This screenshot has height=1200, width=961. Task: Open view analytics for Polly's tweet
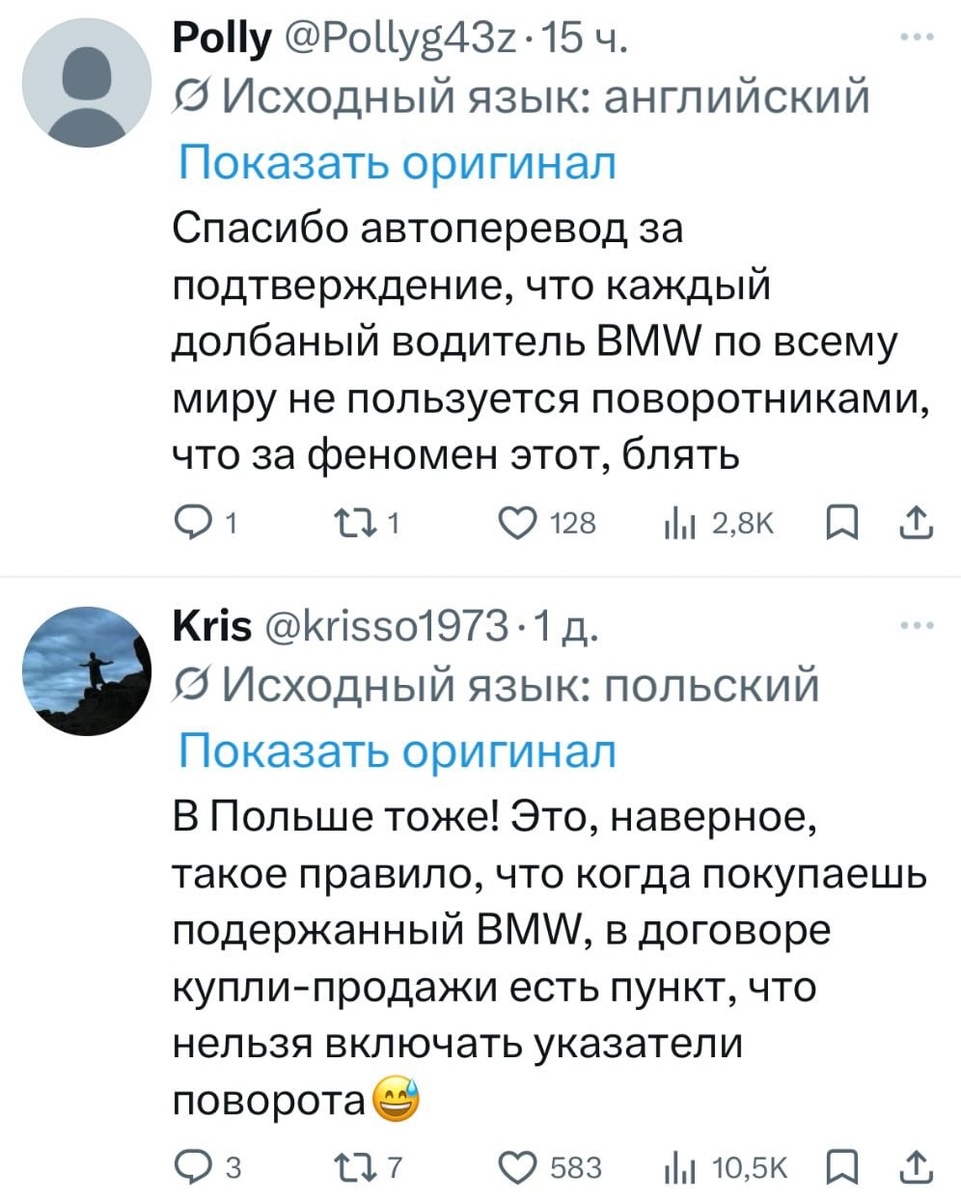[x=681, y=522]
